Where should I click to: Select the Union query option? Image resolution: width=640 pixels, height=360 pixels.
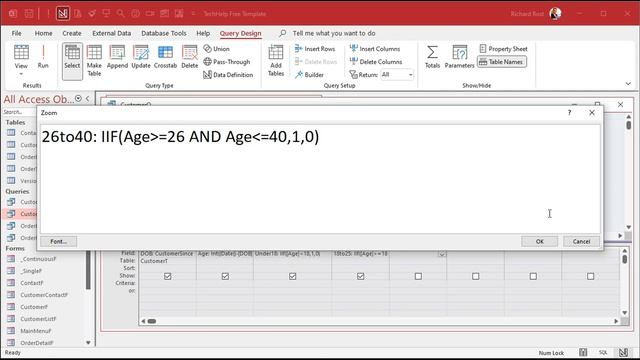[217, 49]
